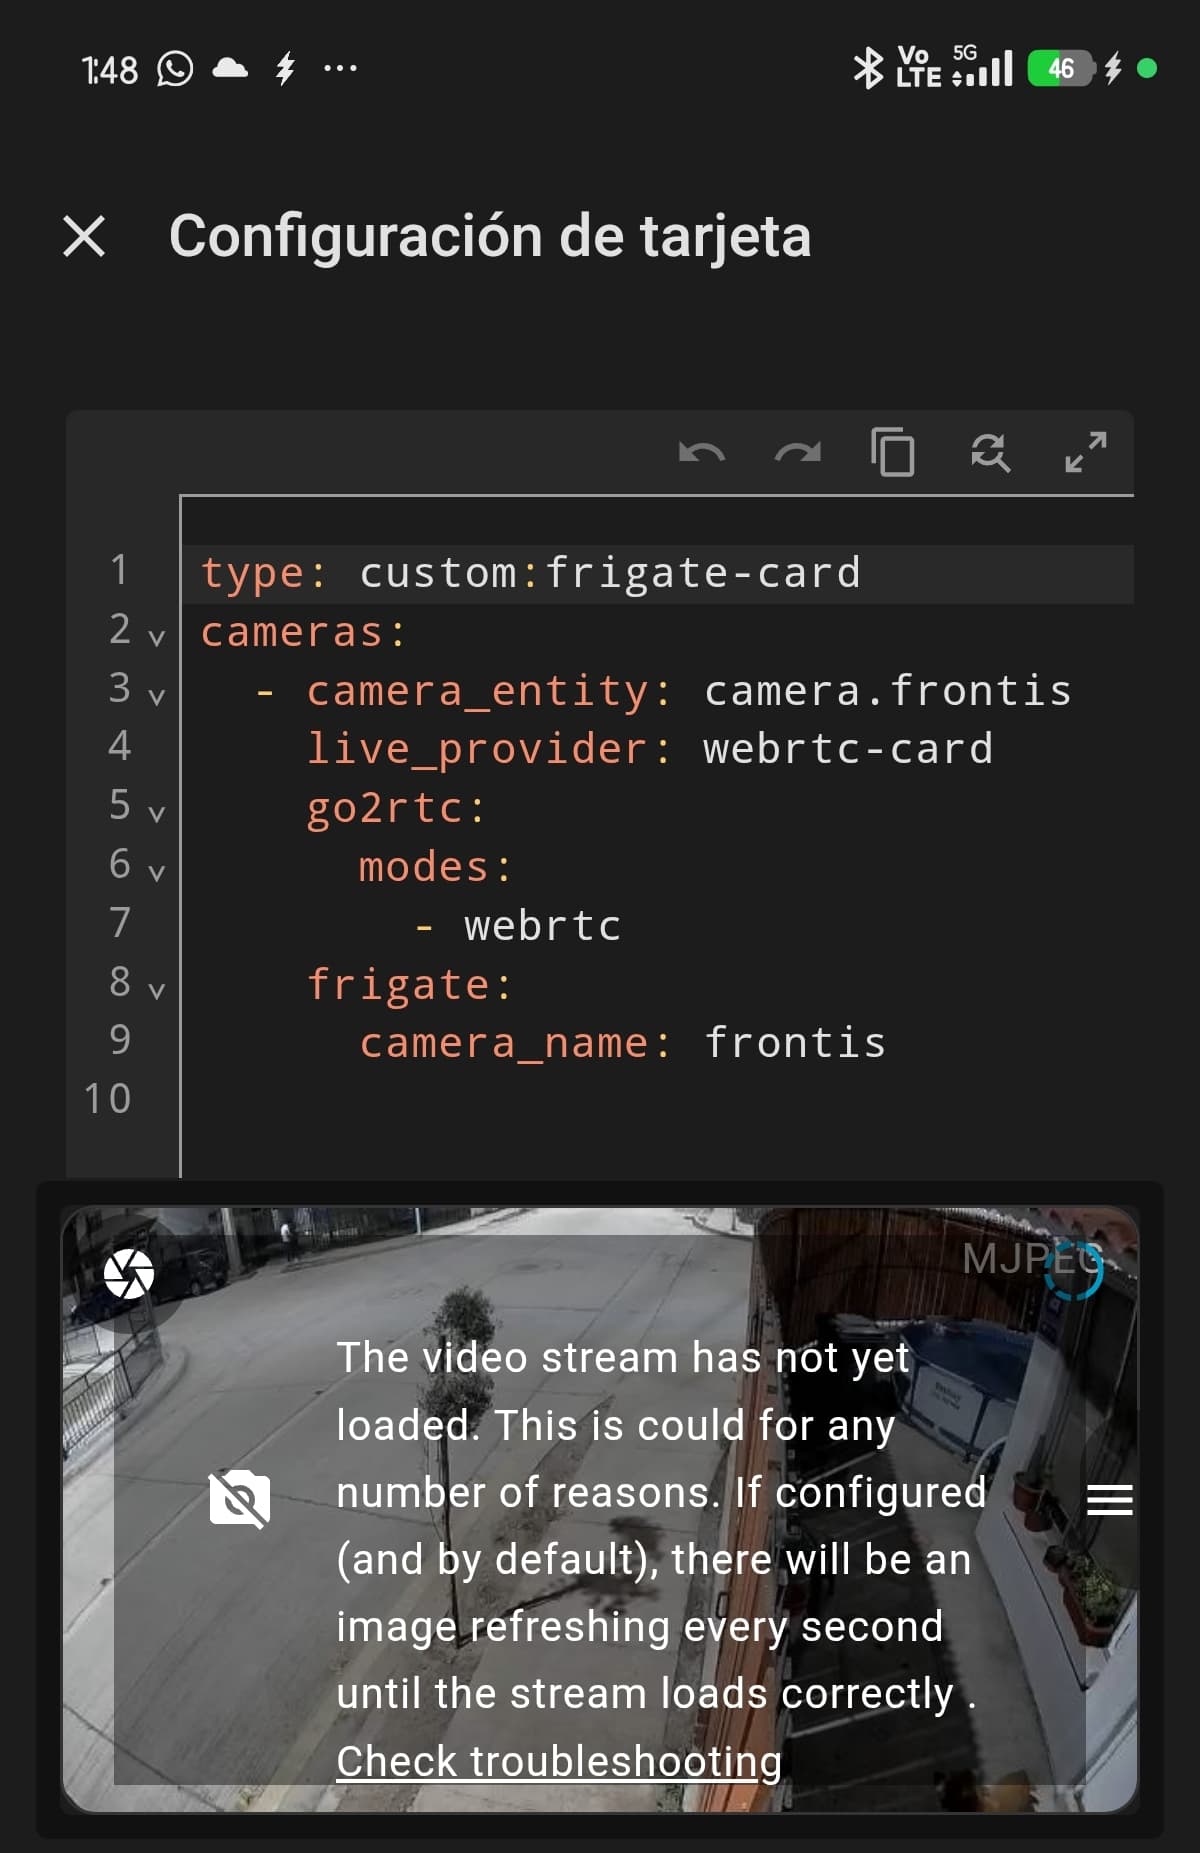The height and width of the screenshot is (1853, 1200).
Task: Open find and replace in editor
Action: (x=990, y=453)
